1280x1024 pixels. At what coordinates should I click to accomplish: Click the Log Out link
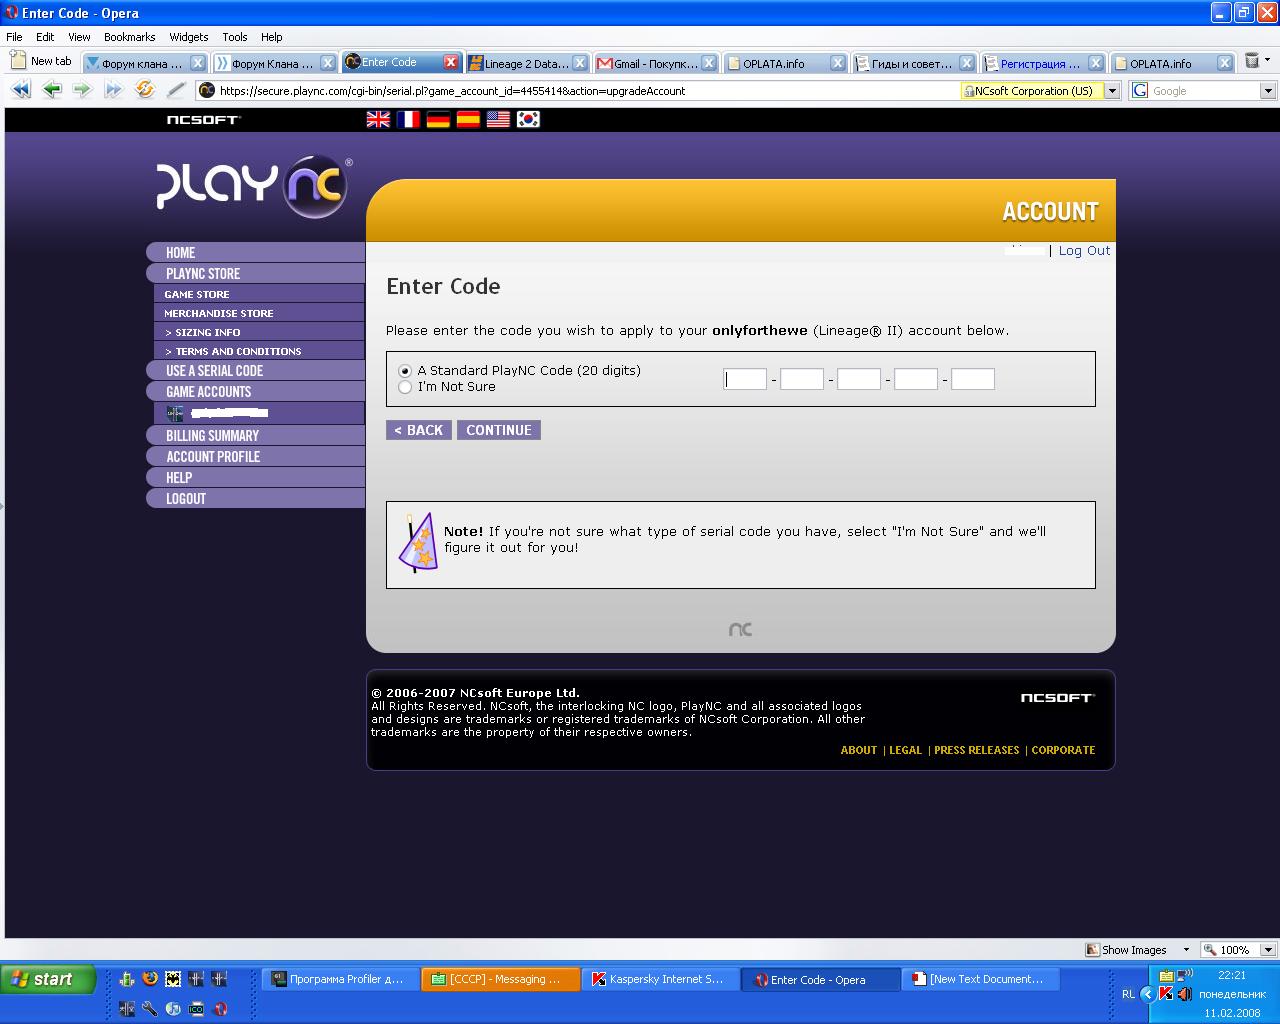click(x=1084, y=251)
